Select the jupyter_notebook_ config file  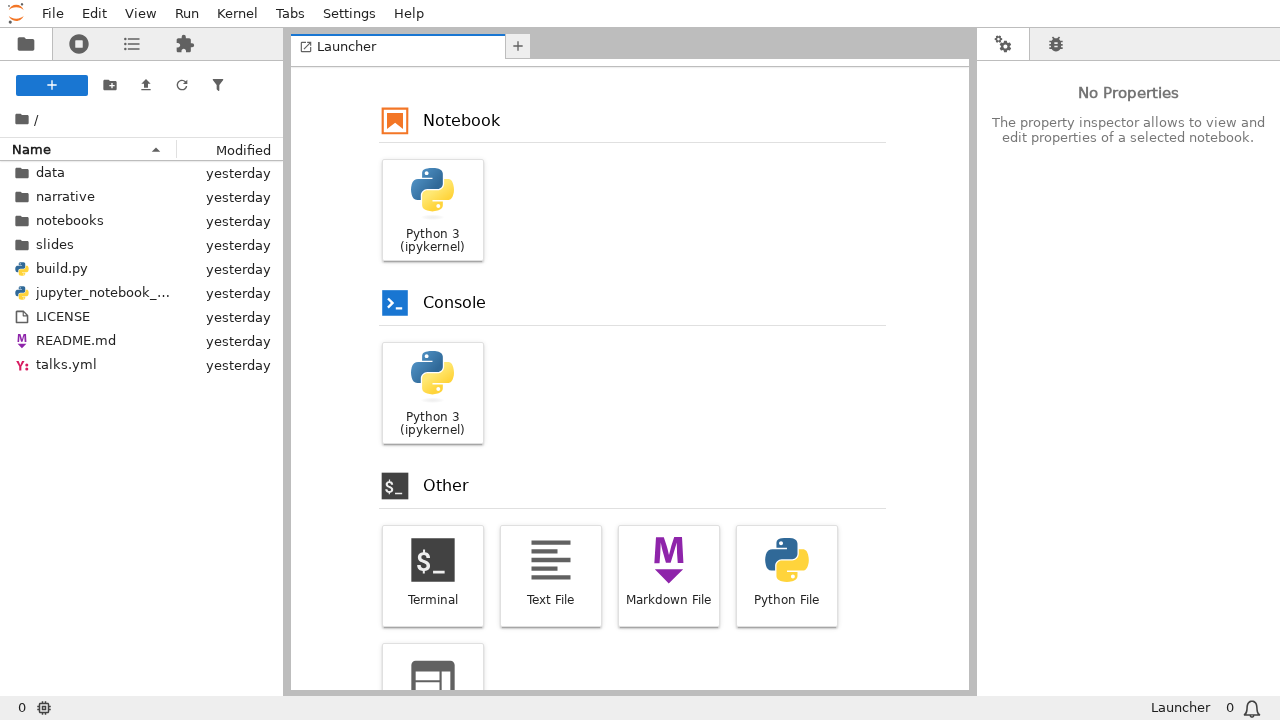(141, 293)
